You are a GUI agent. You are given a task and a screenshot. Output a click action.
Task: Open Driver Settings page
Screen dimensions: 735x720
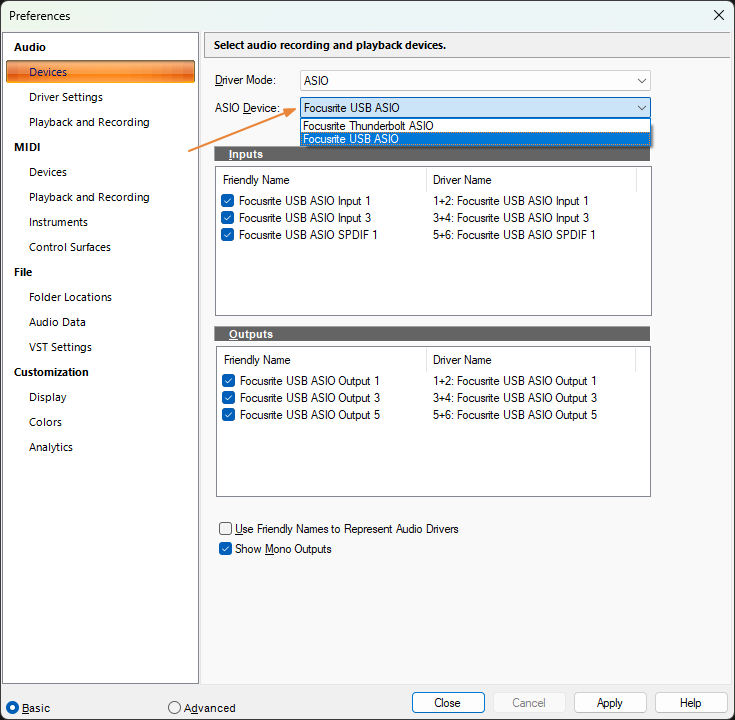(x=66, y=97)
